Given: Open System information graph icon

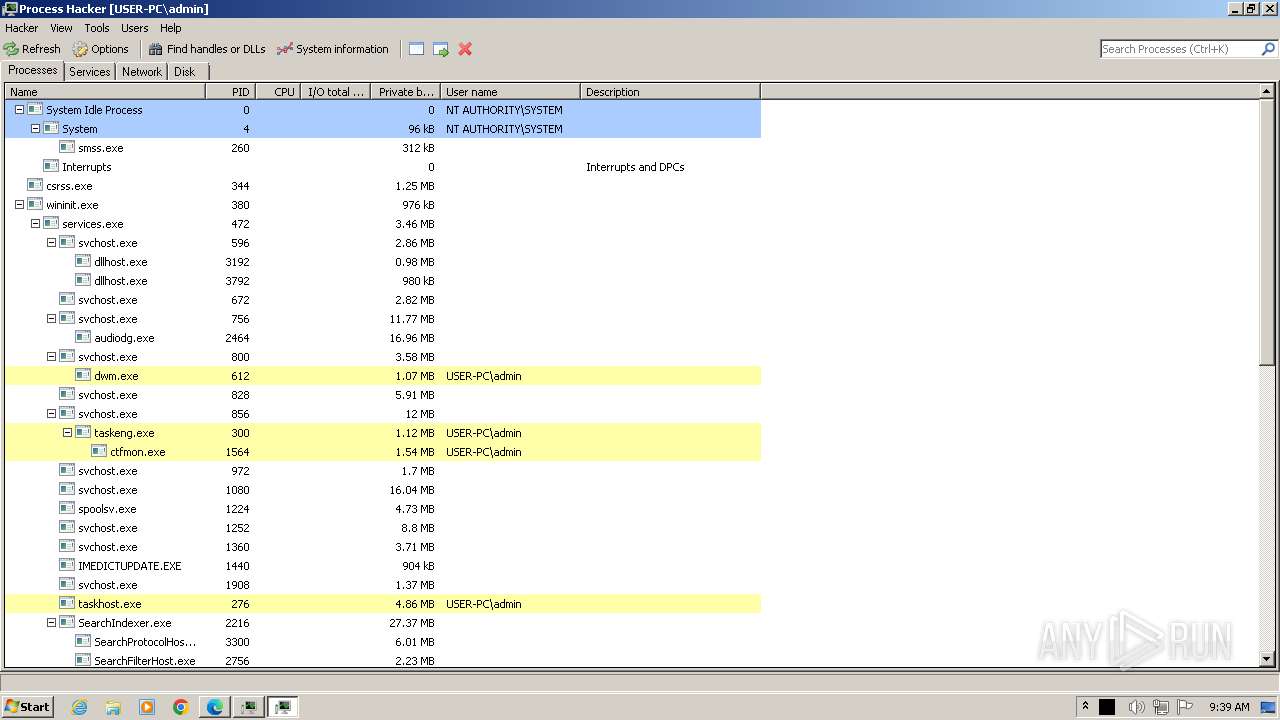Looking at the screenshot, I should click(x=285, y=49).
